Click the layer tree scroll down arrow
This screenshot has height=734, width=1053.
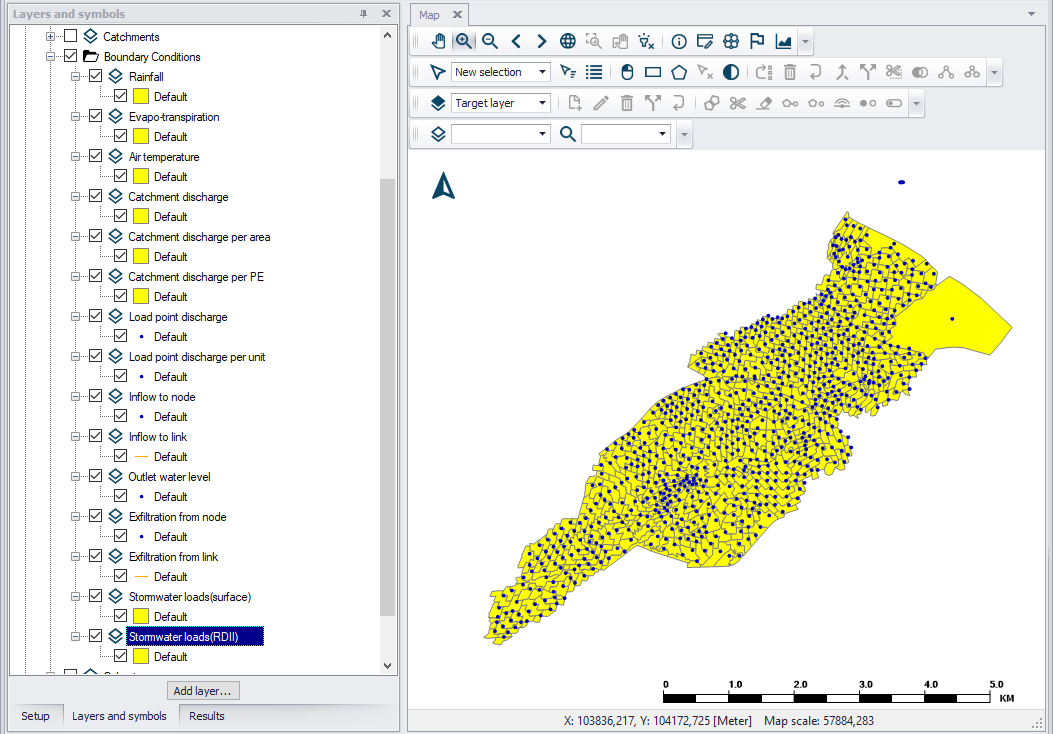click(387, 666)
